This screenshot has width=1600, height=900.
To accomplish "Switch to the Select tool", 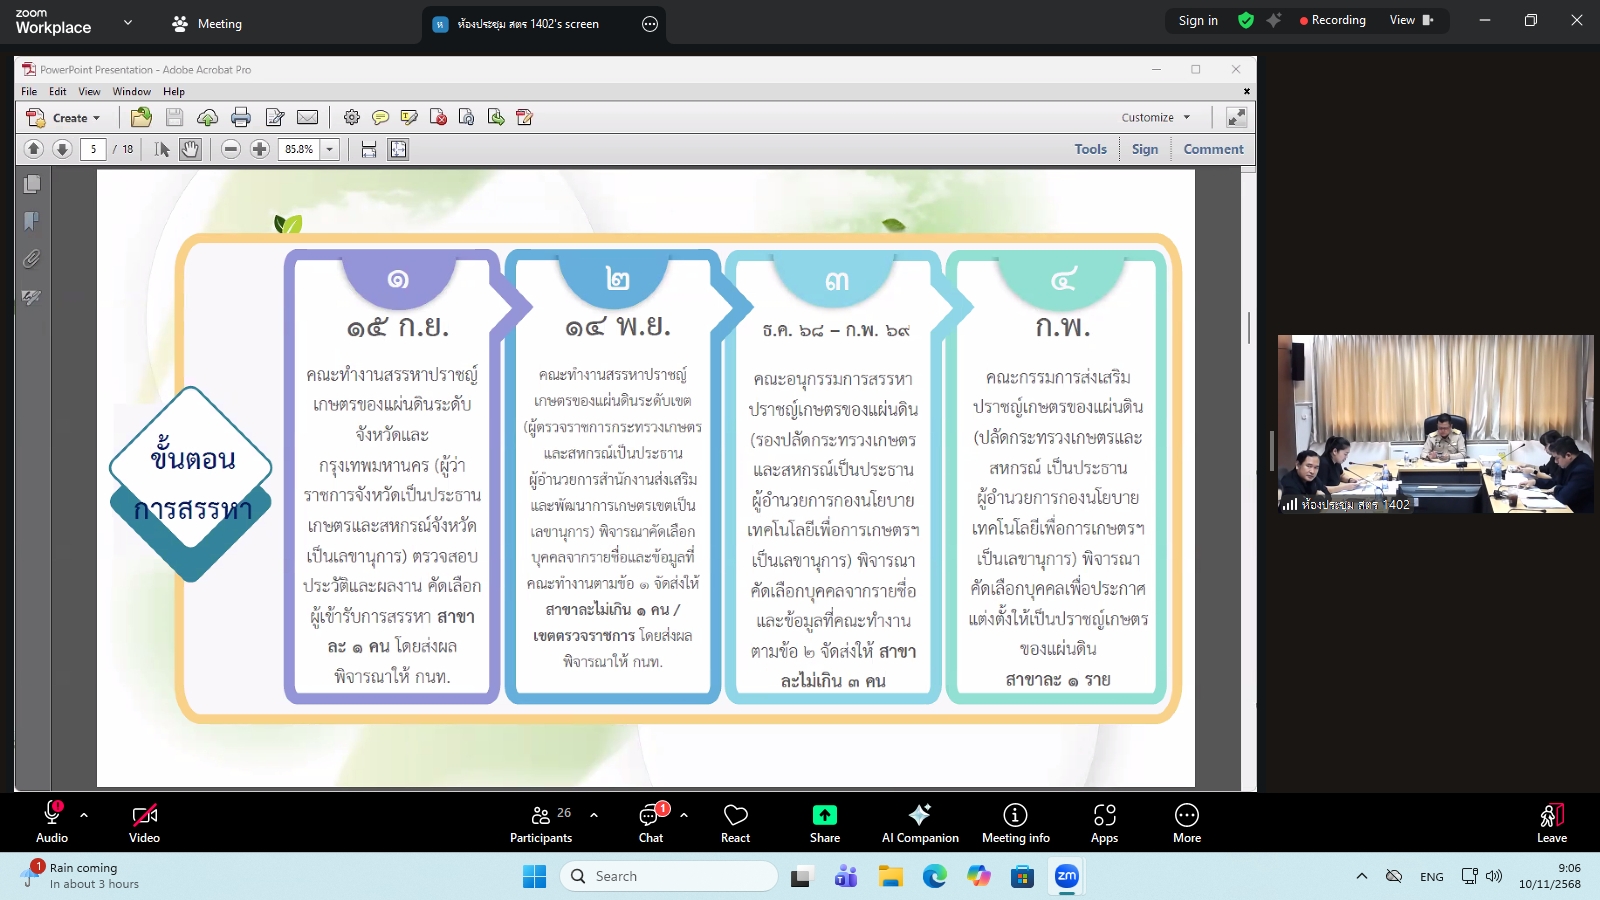I will [160, 149].
